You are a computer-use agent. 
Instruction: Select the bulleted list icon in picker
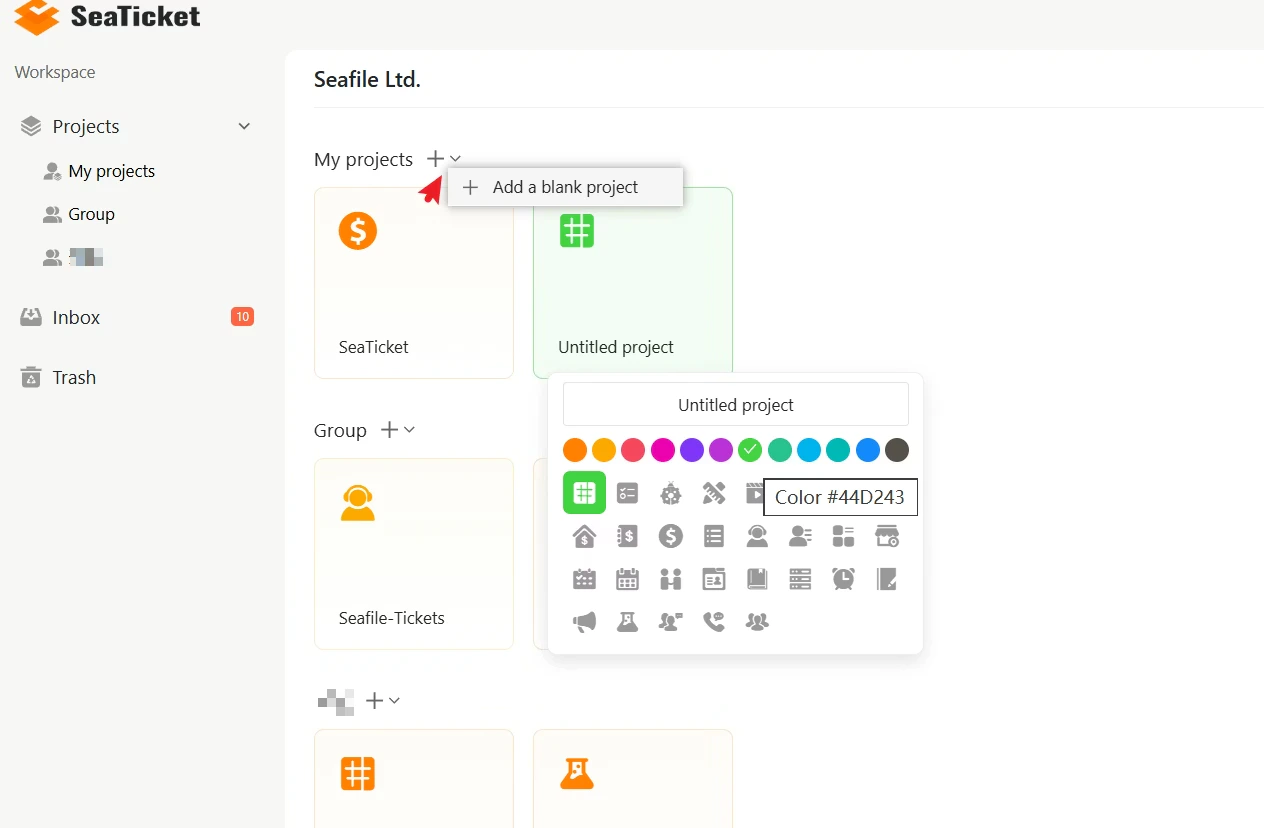pos(714,536)
